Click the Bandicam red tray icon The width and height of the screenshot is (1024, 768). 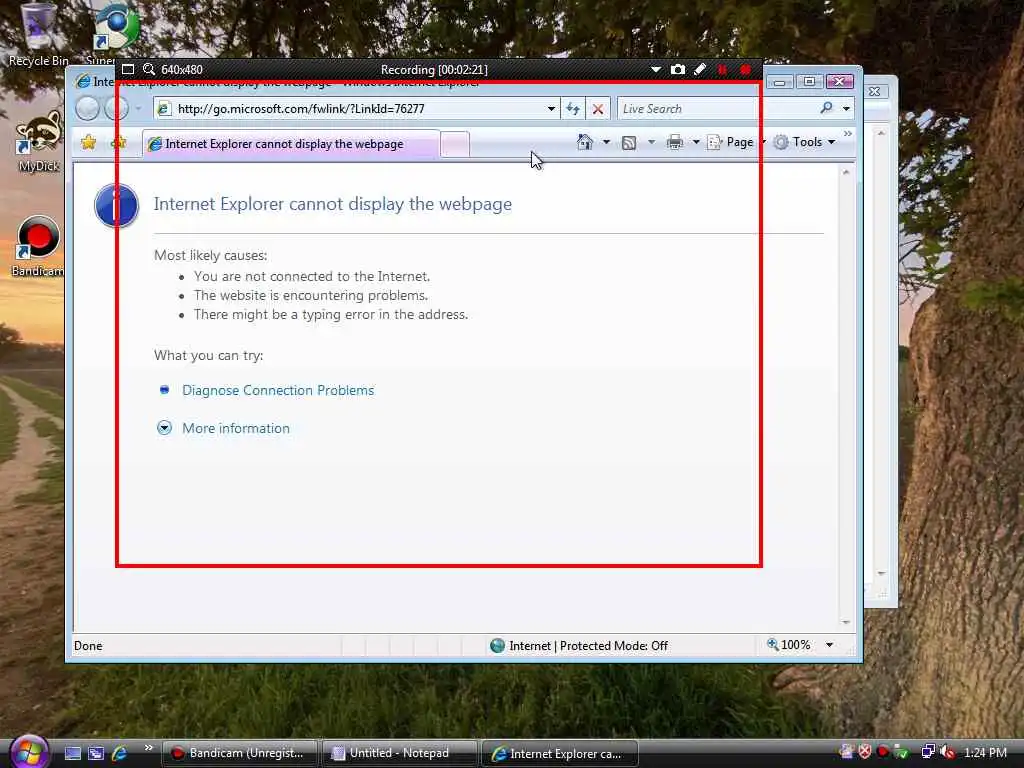click(883, 752)
